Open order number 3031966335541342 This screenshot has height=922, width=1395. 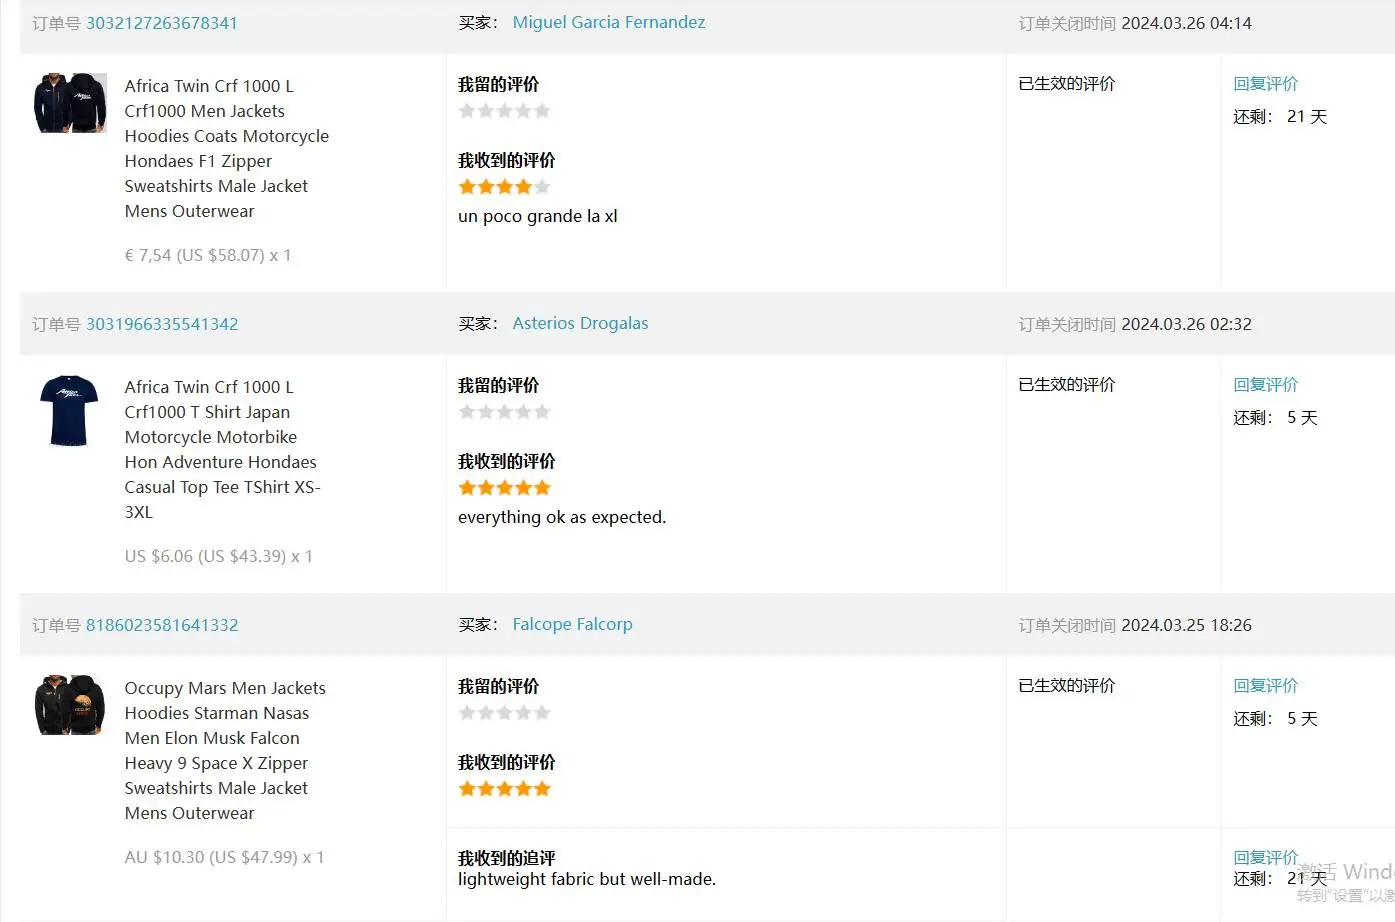[x=162, y=324]
